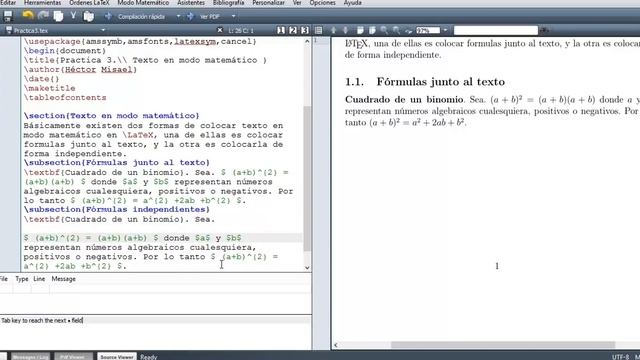Viewport: 640px width, 360px height.
Task: Click \section{Texto en modo matemático} line in editor
Action: click(x=111, y=116)
